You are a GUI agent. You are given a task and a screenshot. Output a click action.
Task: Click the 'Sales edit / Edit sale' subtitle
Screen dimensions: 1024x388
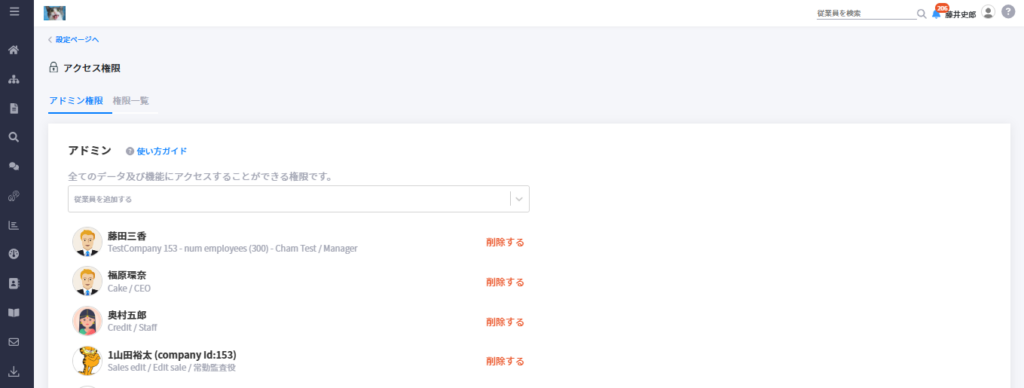pyautogui.click(x=172, y=368)
